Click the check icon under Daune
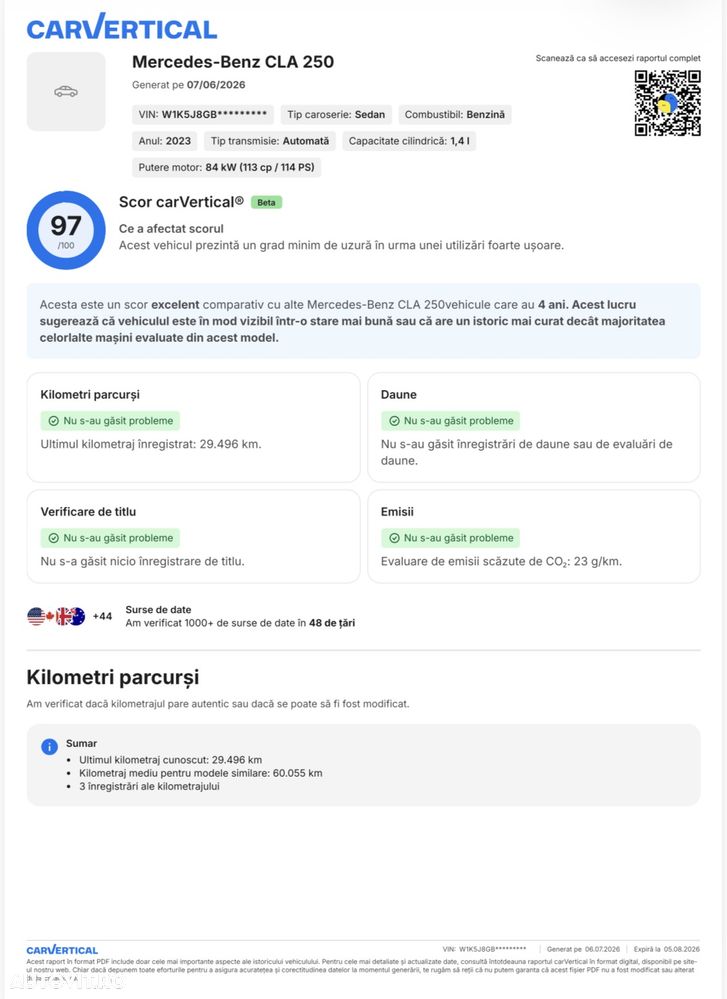Viewport: 727px width, 999px height. click(x=394, y=421)
